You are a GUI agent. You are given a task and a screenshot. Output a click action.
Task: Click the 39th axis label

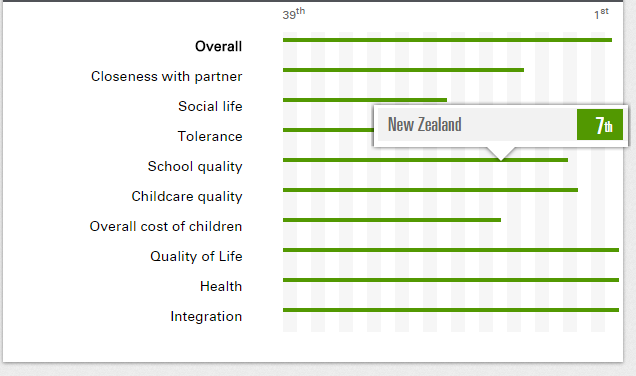click(294, 14)
